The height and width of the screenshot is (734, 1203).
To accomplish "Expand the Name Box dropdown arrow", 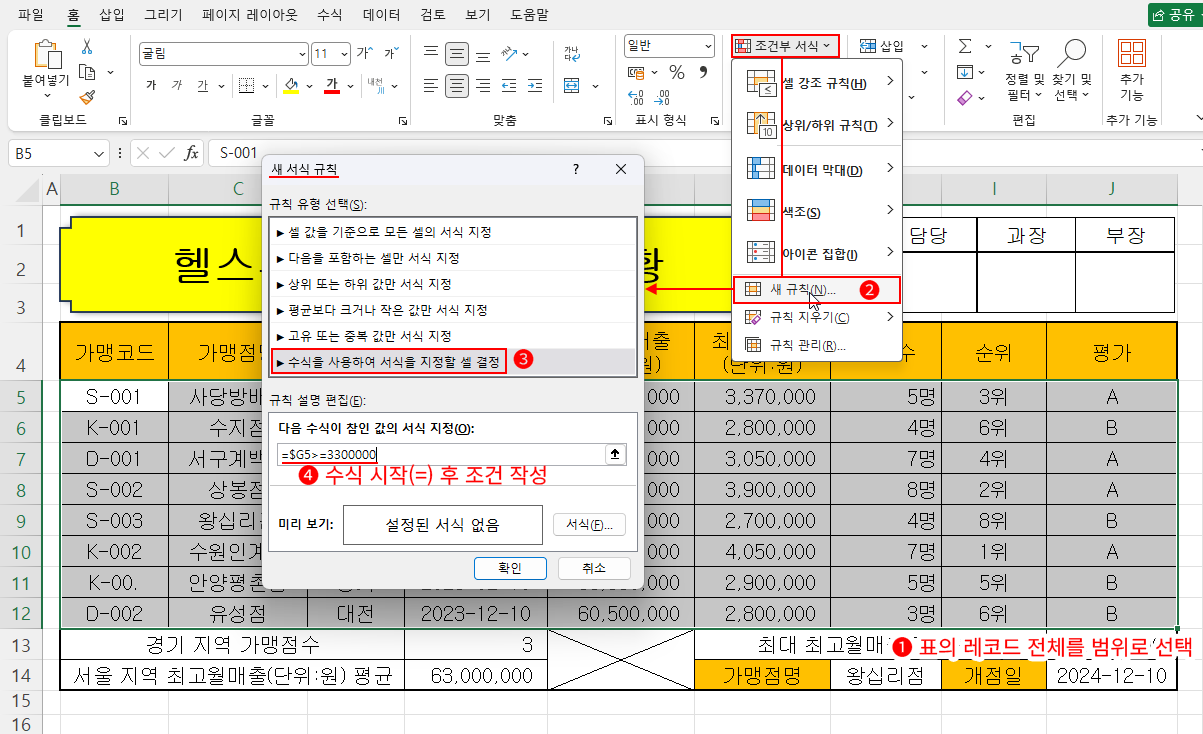I will (99, 153).
